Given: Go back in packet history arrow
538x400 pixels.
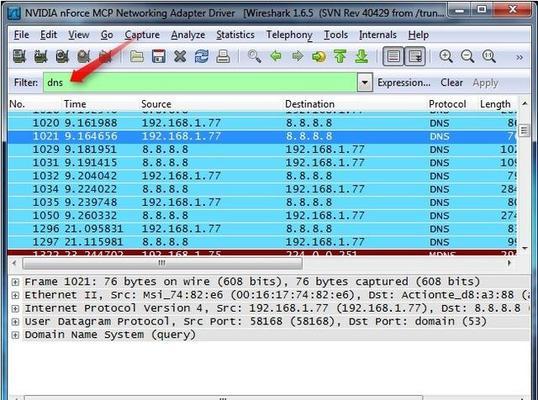Looking at the screenshot, I should (276, 56).
